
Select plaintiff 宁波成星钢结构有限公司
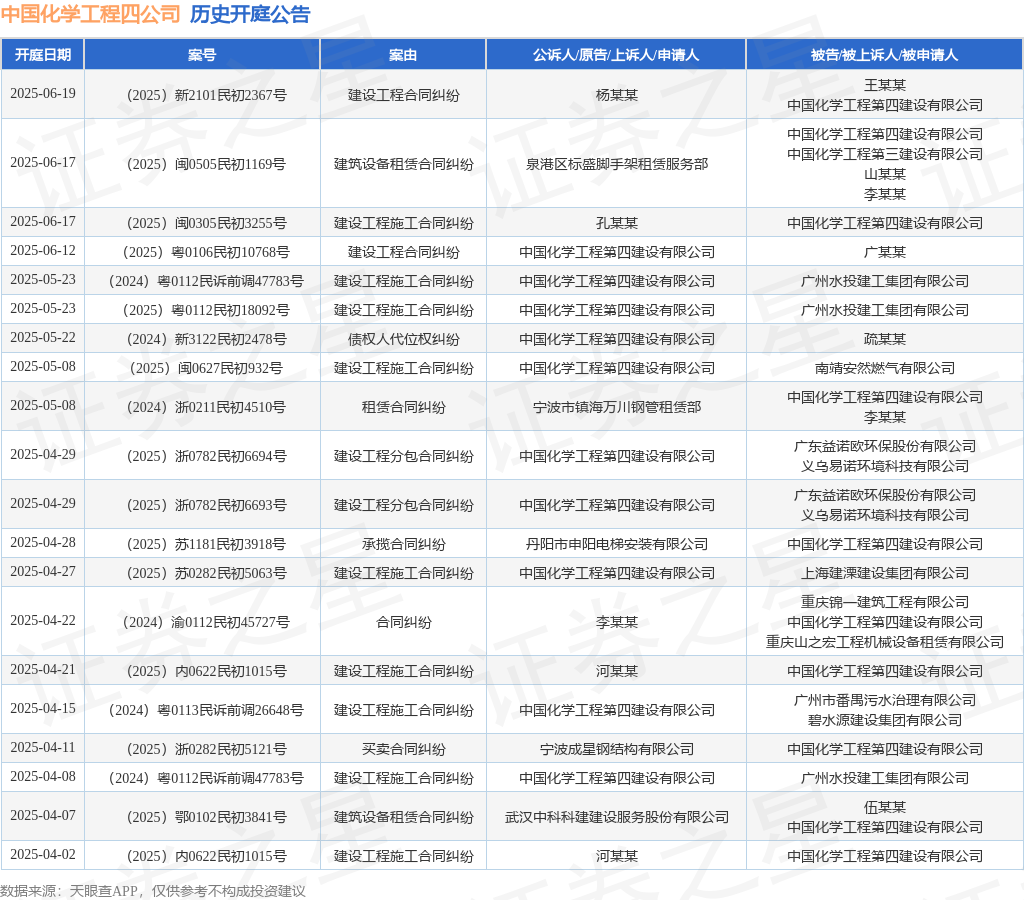click(616, 749)
